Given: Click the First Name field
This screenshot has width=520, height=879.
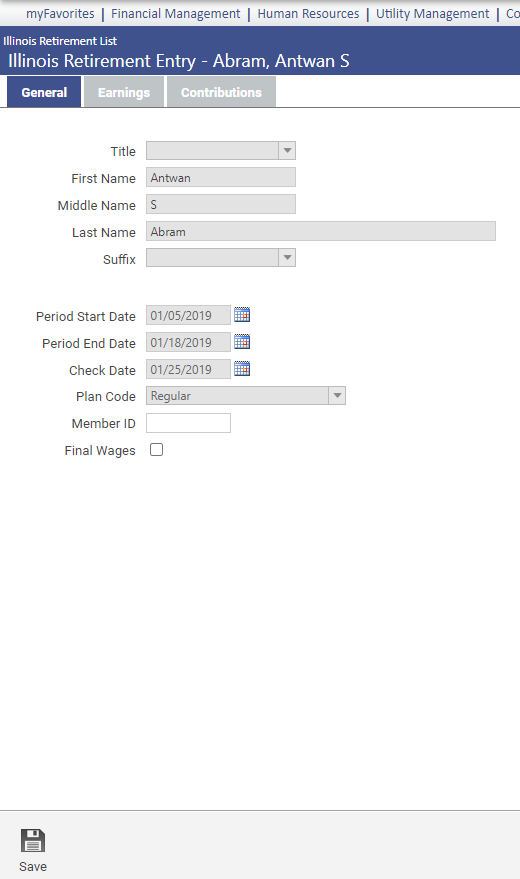Looking at the screenshot, I should (221, 177).
